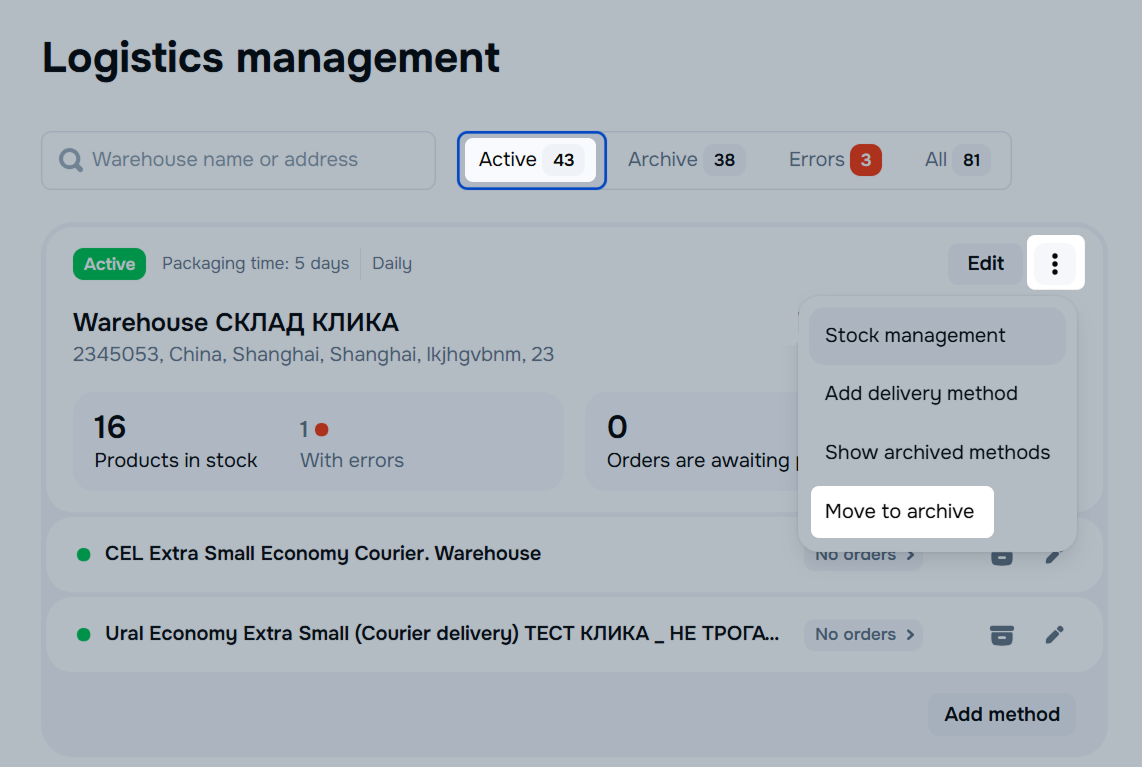Image resolution: width=1142 pixels, height=767 pixels.
Task: Click pencil icon for CEL Extra Small method
Action: point(1053,556)
